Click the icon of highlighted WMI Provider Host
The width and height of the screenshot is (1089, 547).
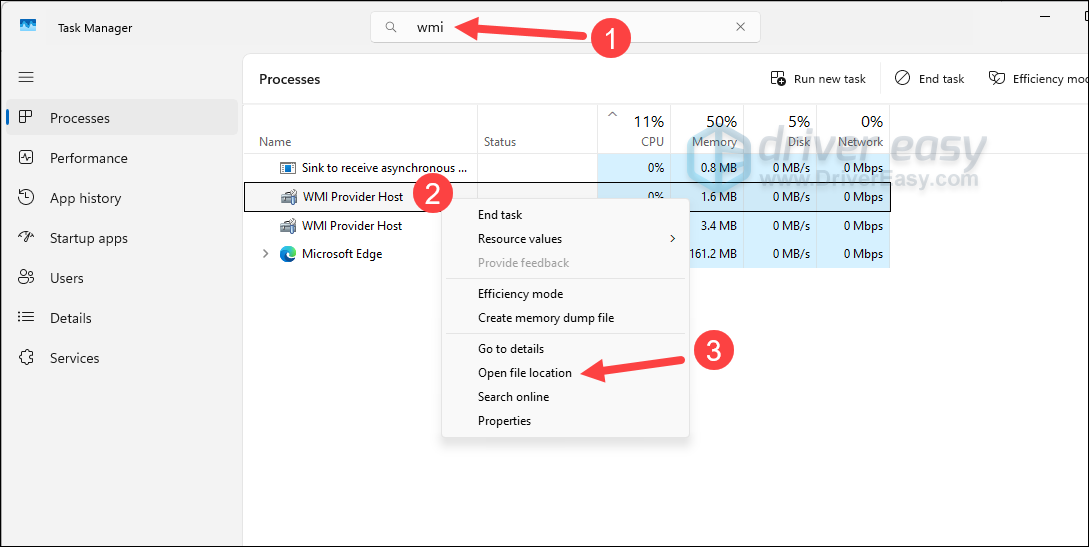(289, 197)
